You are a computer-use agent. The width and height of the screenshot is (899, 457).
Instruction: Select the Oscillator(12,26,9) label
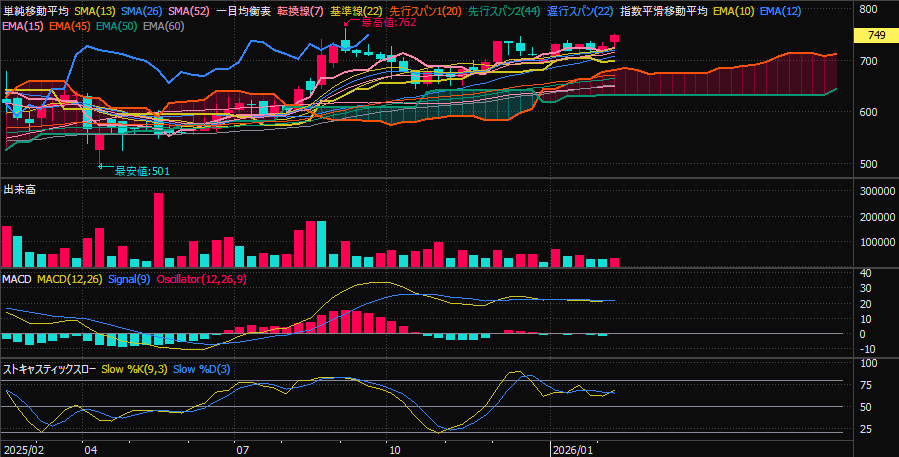coord(198,278)
